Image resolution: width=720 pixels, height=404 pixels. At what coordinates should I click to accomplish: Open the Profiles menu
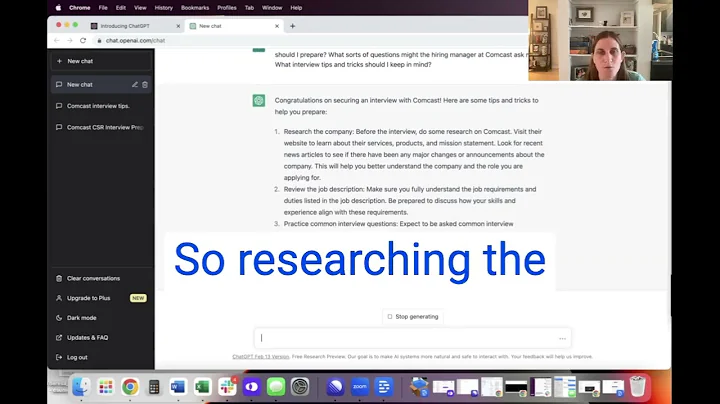coord(227,8)
